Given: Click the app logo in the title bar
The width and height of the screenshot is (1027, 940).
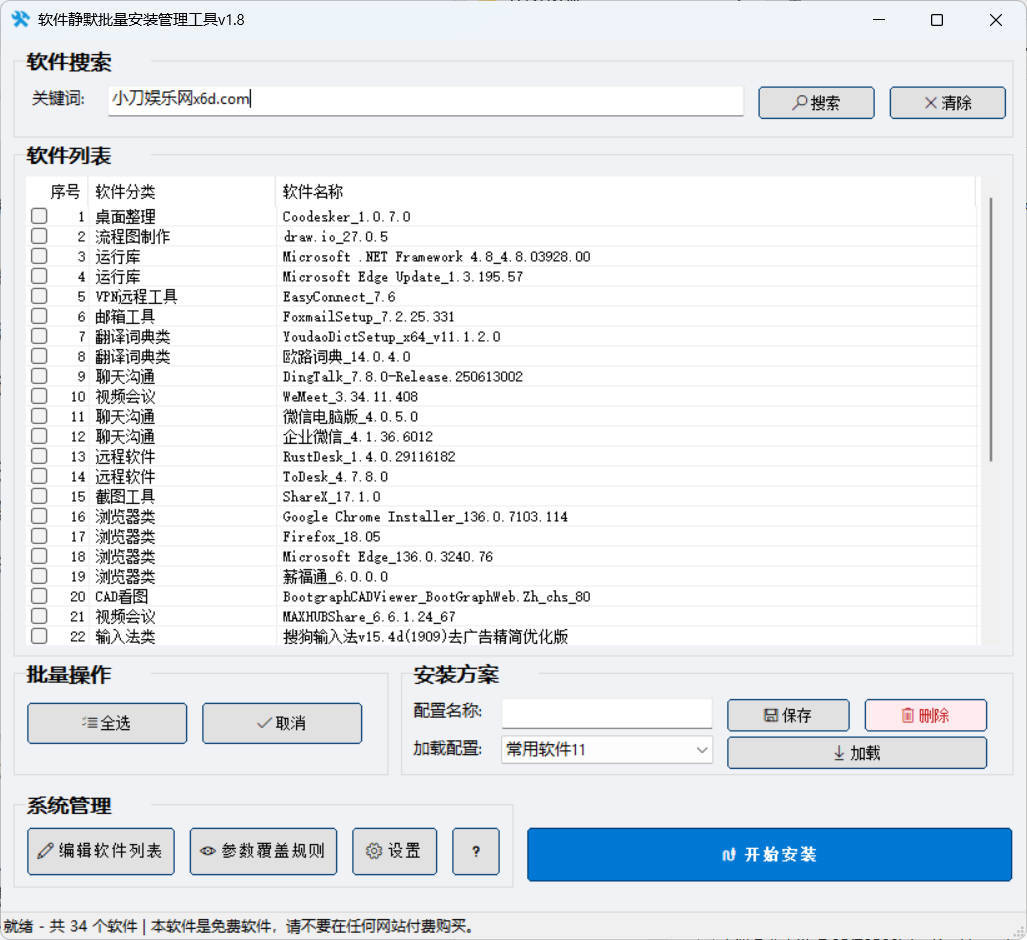Looking at the screenshot, I should [20, 19].
